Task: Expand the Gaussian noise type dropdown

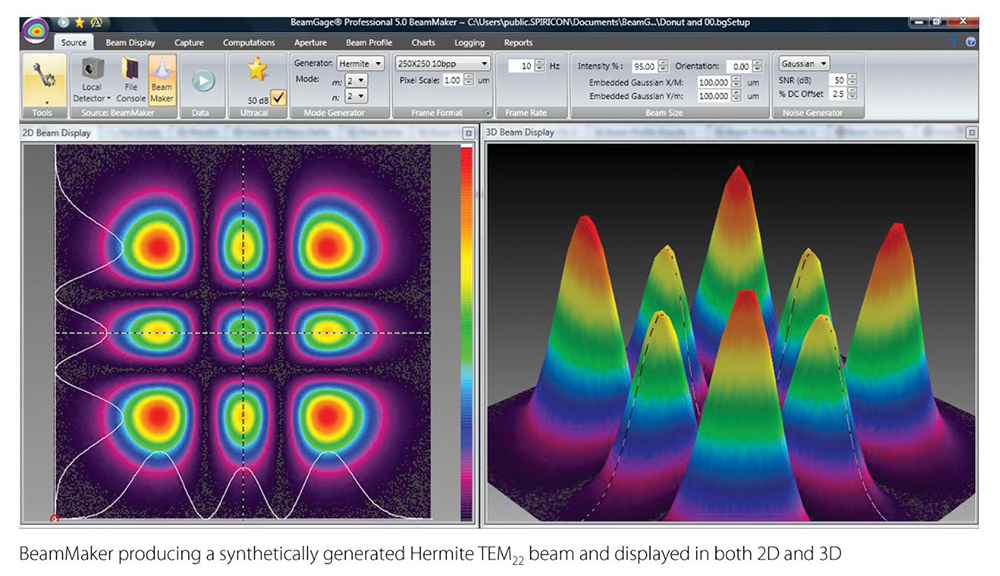Action: point(804,64)
